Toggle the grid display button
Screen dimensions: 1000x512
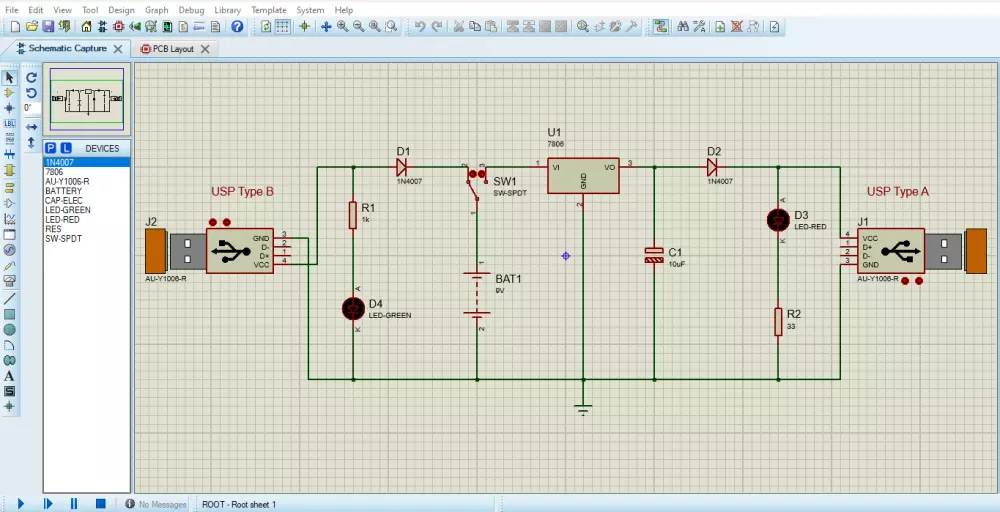[x=283, y=26]
